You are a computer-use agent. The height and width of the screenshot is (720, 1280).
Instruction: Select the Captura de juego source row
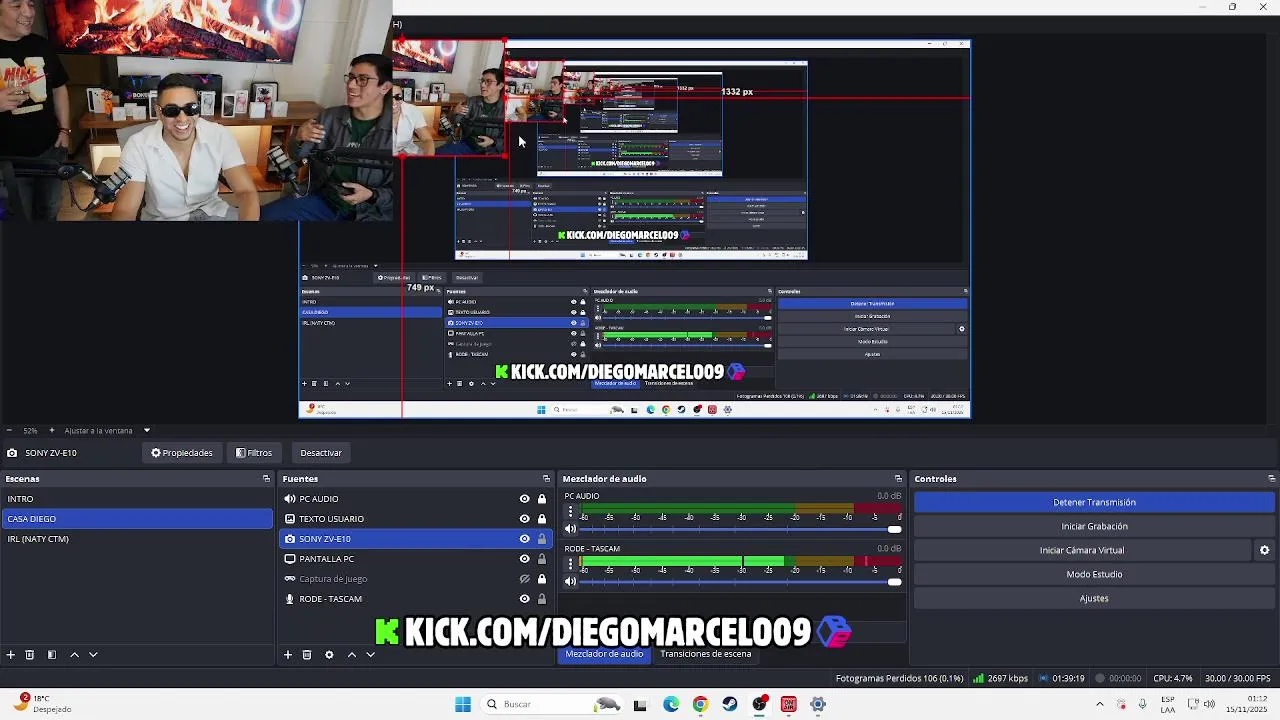pos(415,579)
